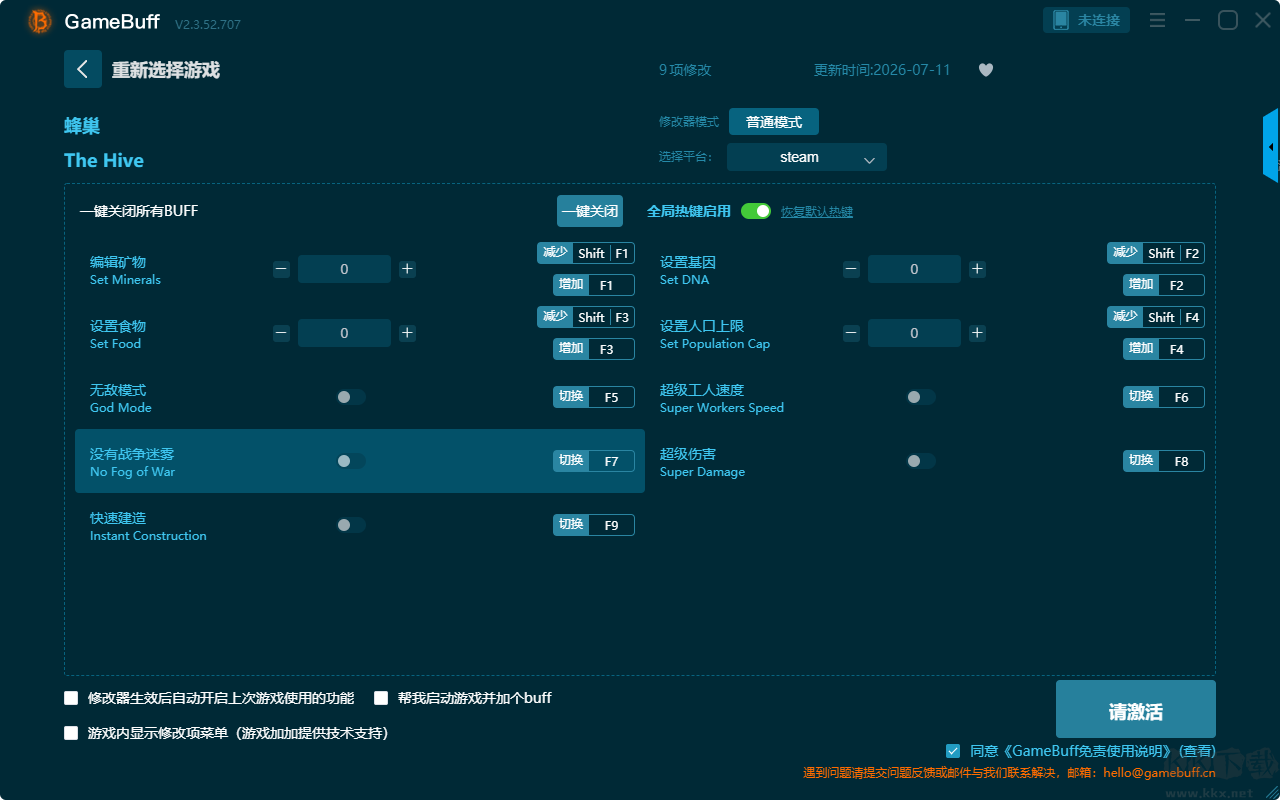Screen dimensions: 1280x800
Task: Enable Super Damage switch
Action: tap(921, 461)
